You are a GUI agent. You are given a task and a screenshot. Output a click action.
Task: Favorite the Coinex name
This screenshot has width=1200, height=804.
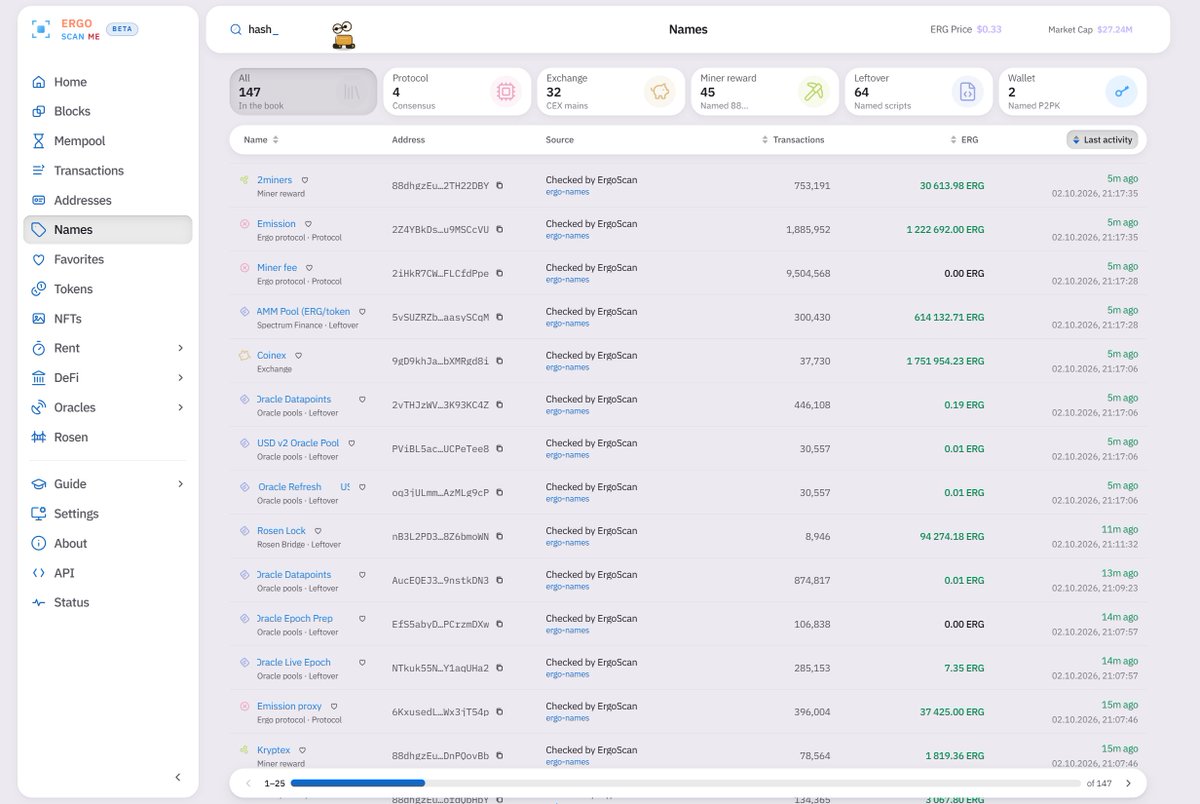click(x=298, y=355)
